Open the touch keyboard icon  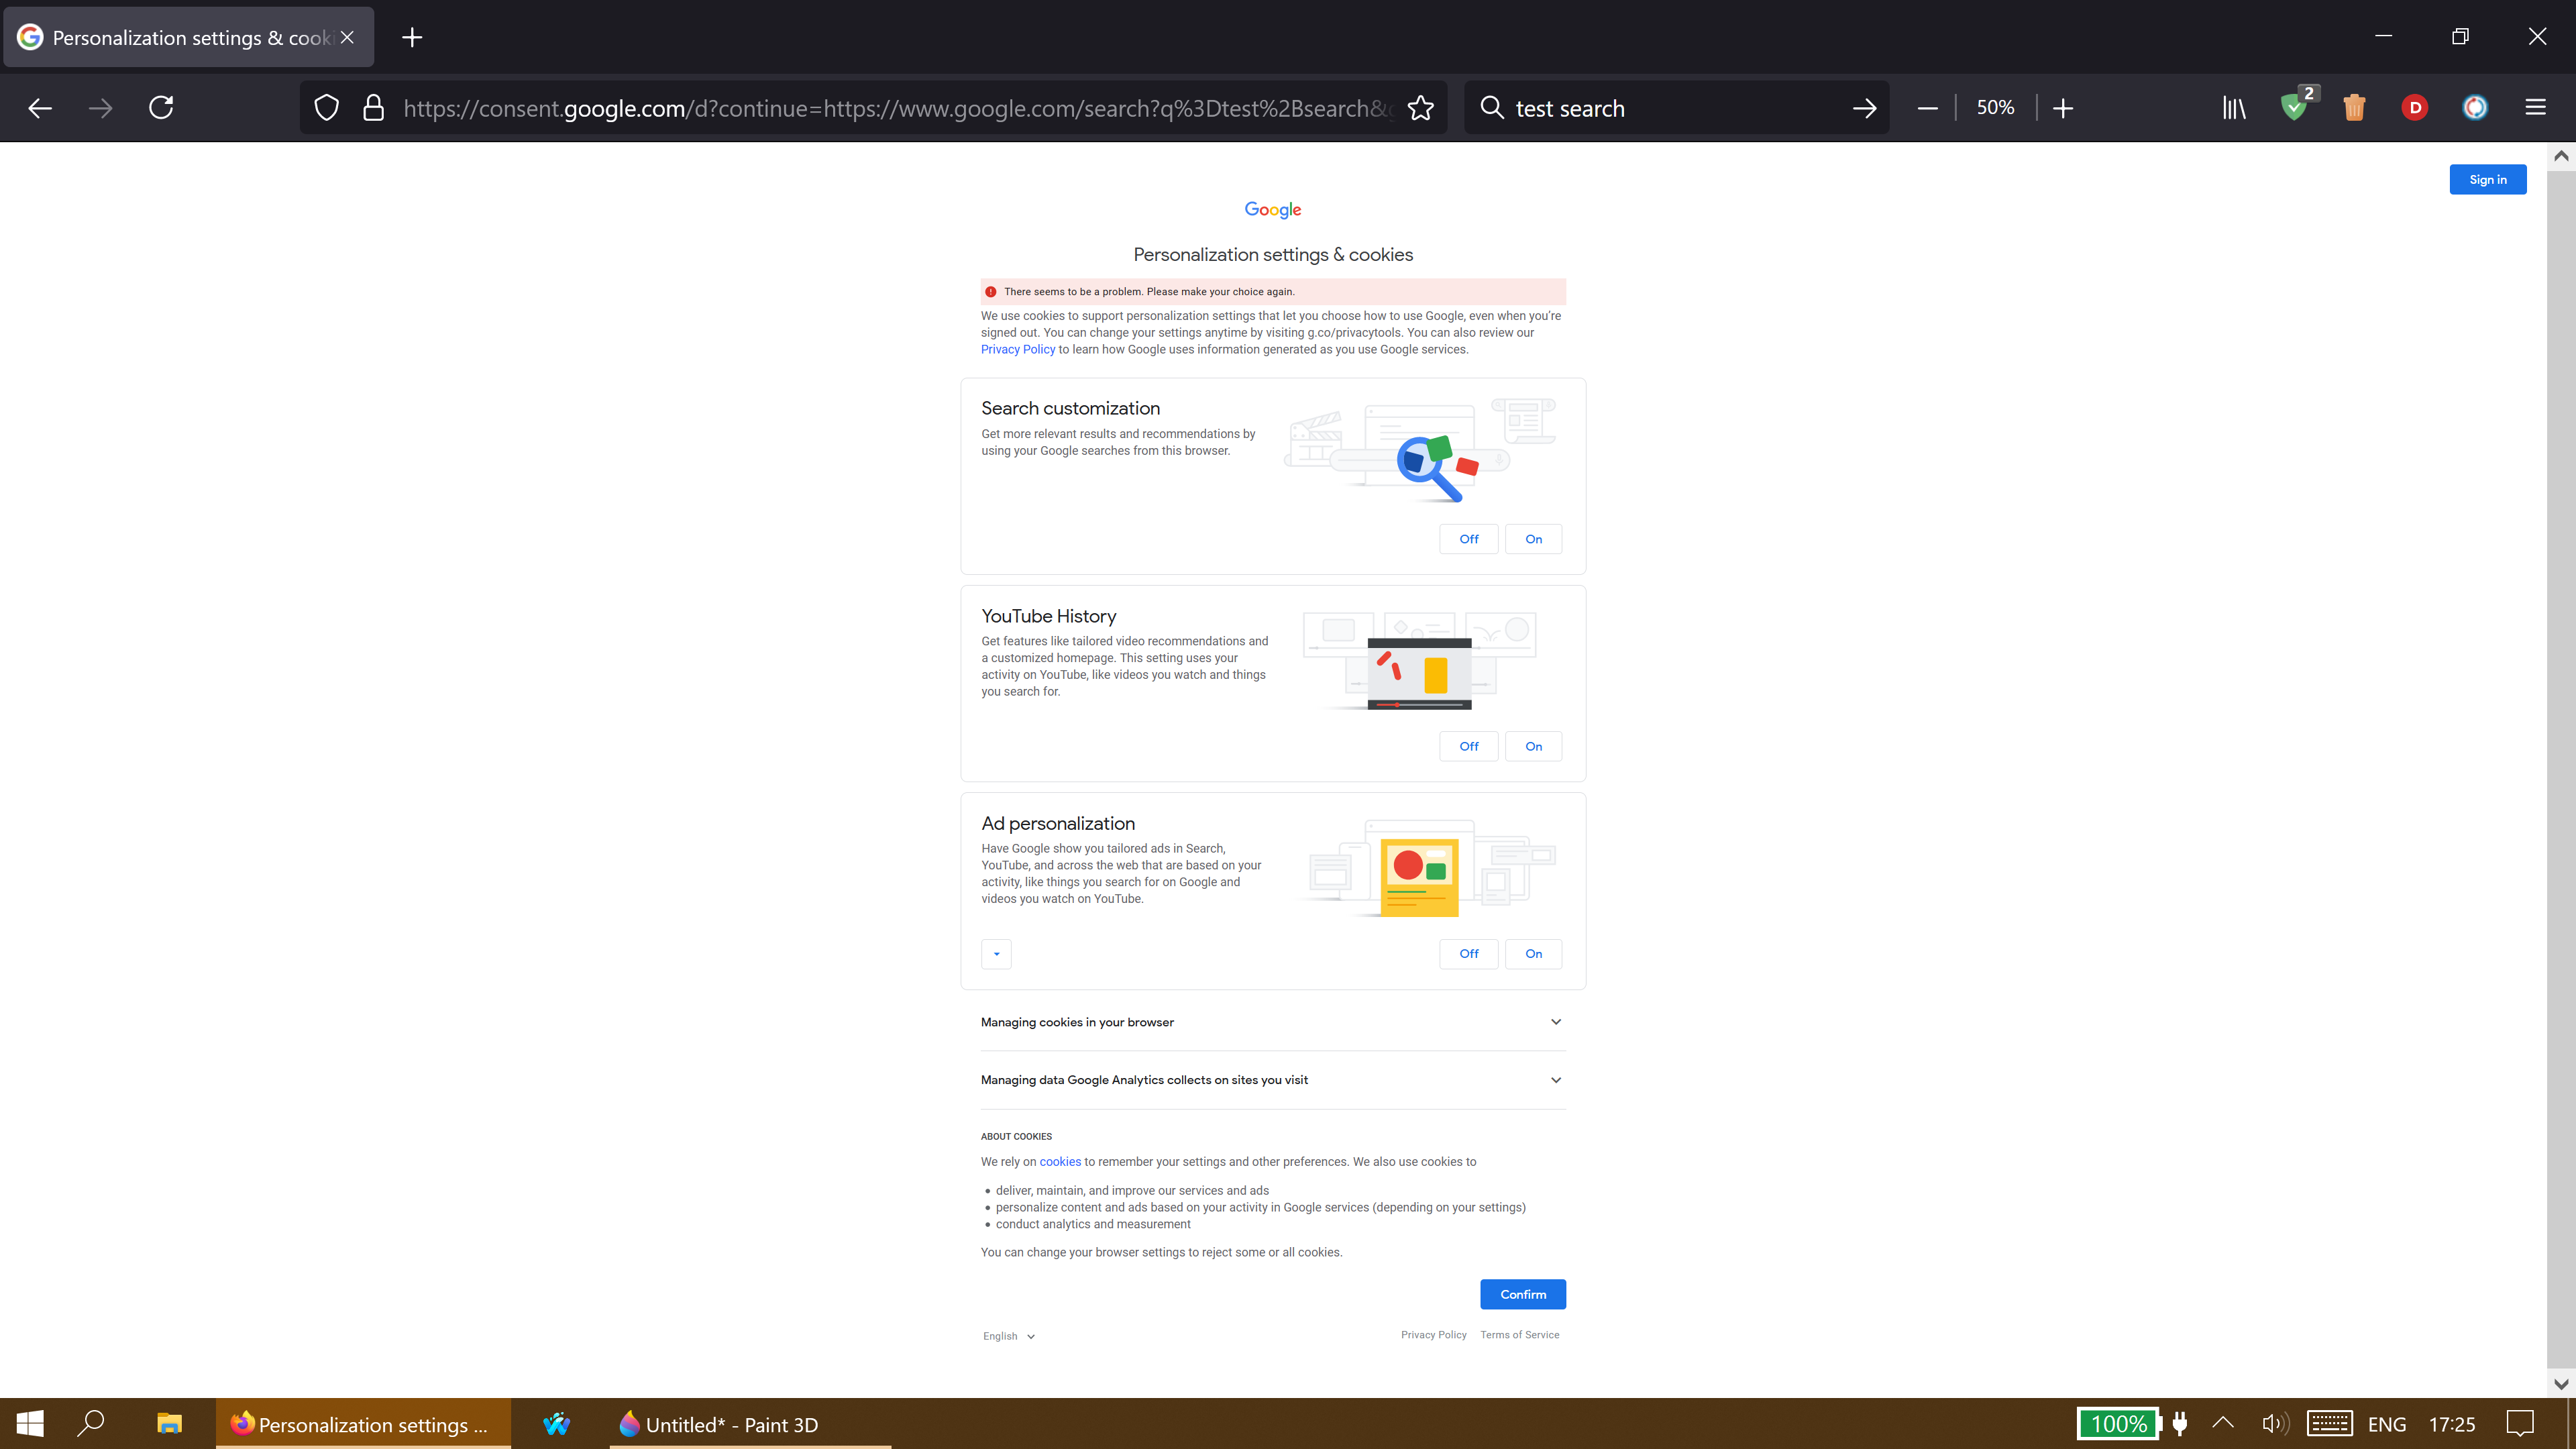click(2330, 1424)
